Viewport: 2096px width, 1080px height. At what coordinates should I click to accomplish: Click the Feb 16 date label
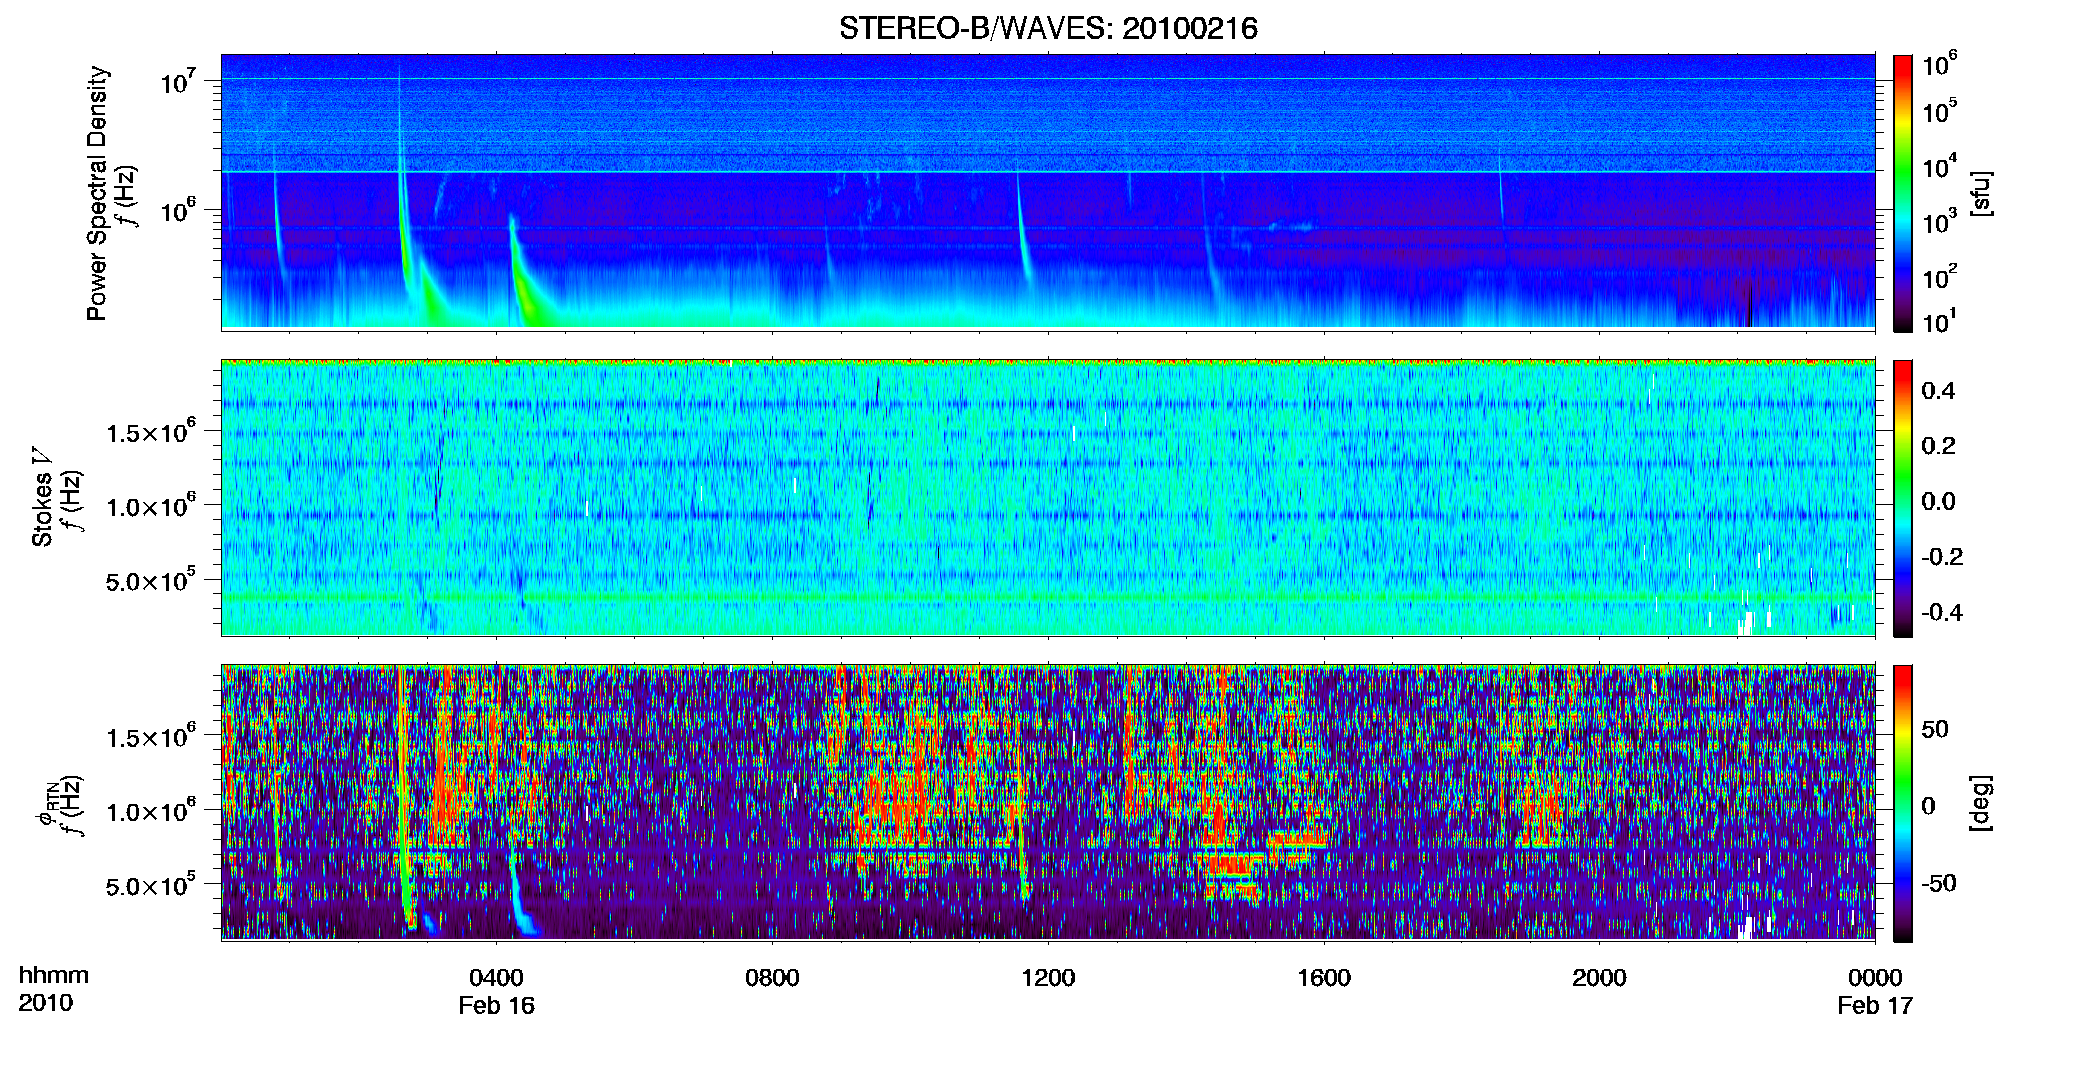click(497, 1006)
